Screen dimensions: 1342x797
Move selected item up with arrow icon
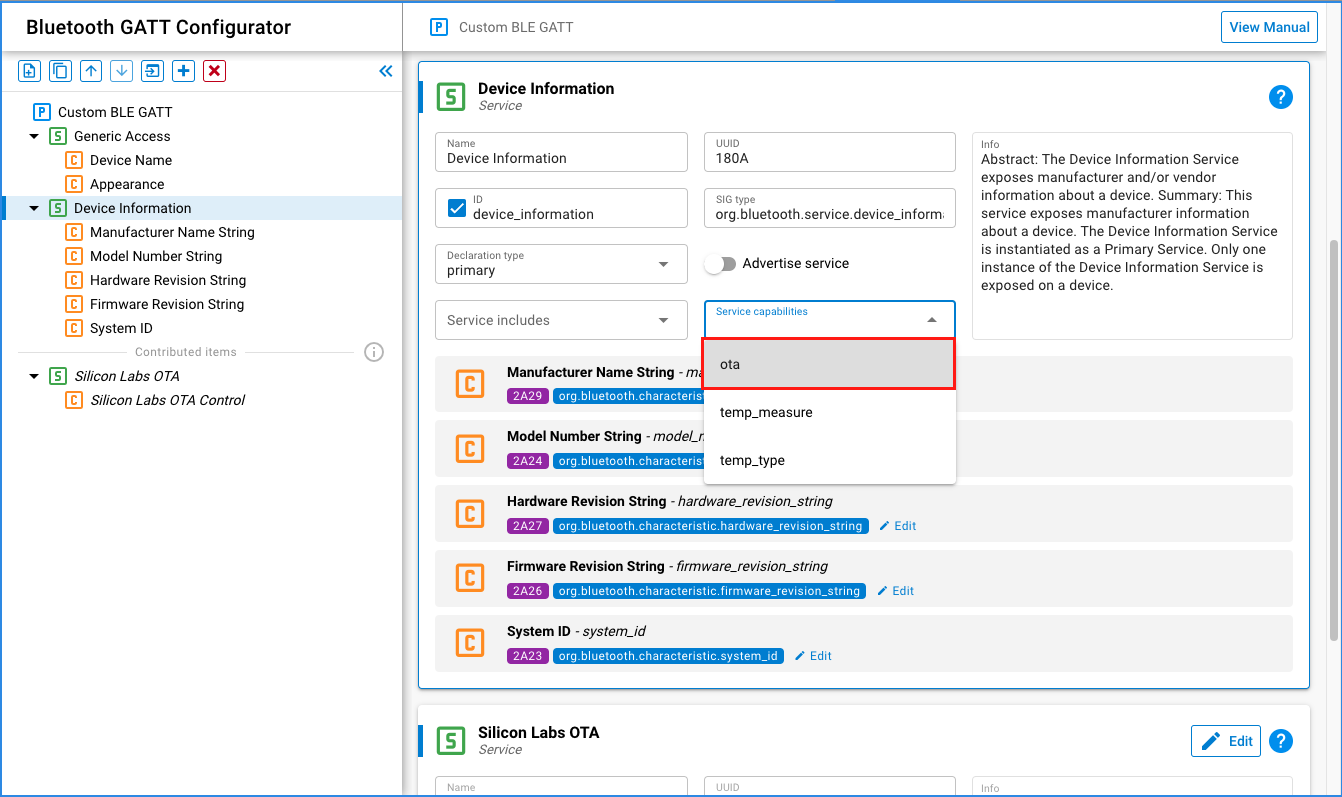coord(91,71)
